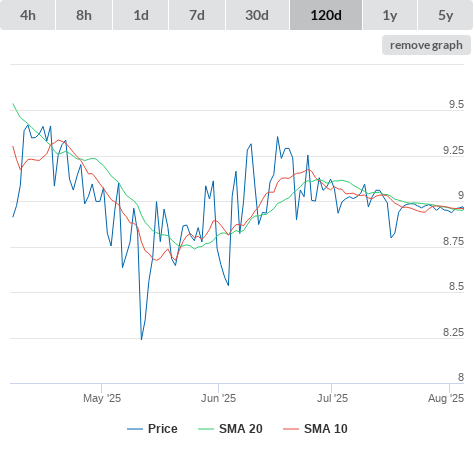
Task: Click the blue Price legend line marker
Action: (135, 429)
